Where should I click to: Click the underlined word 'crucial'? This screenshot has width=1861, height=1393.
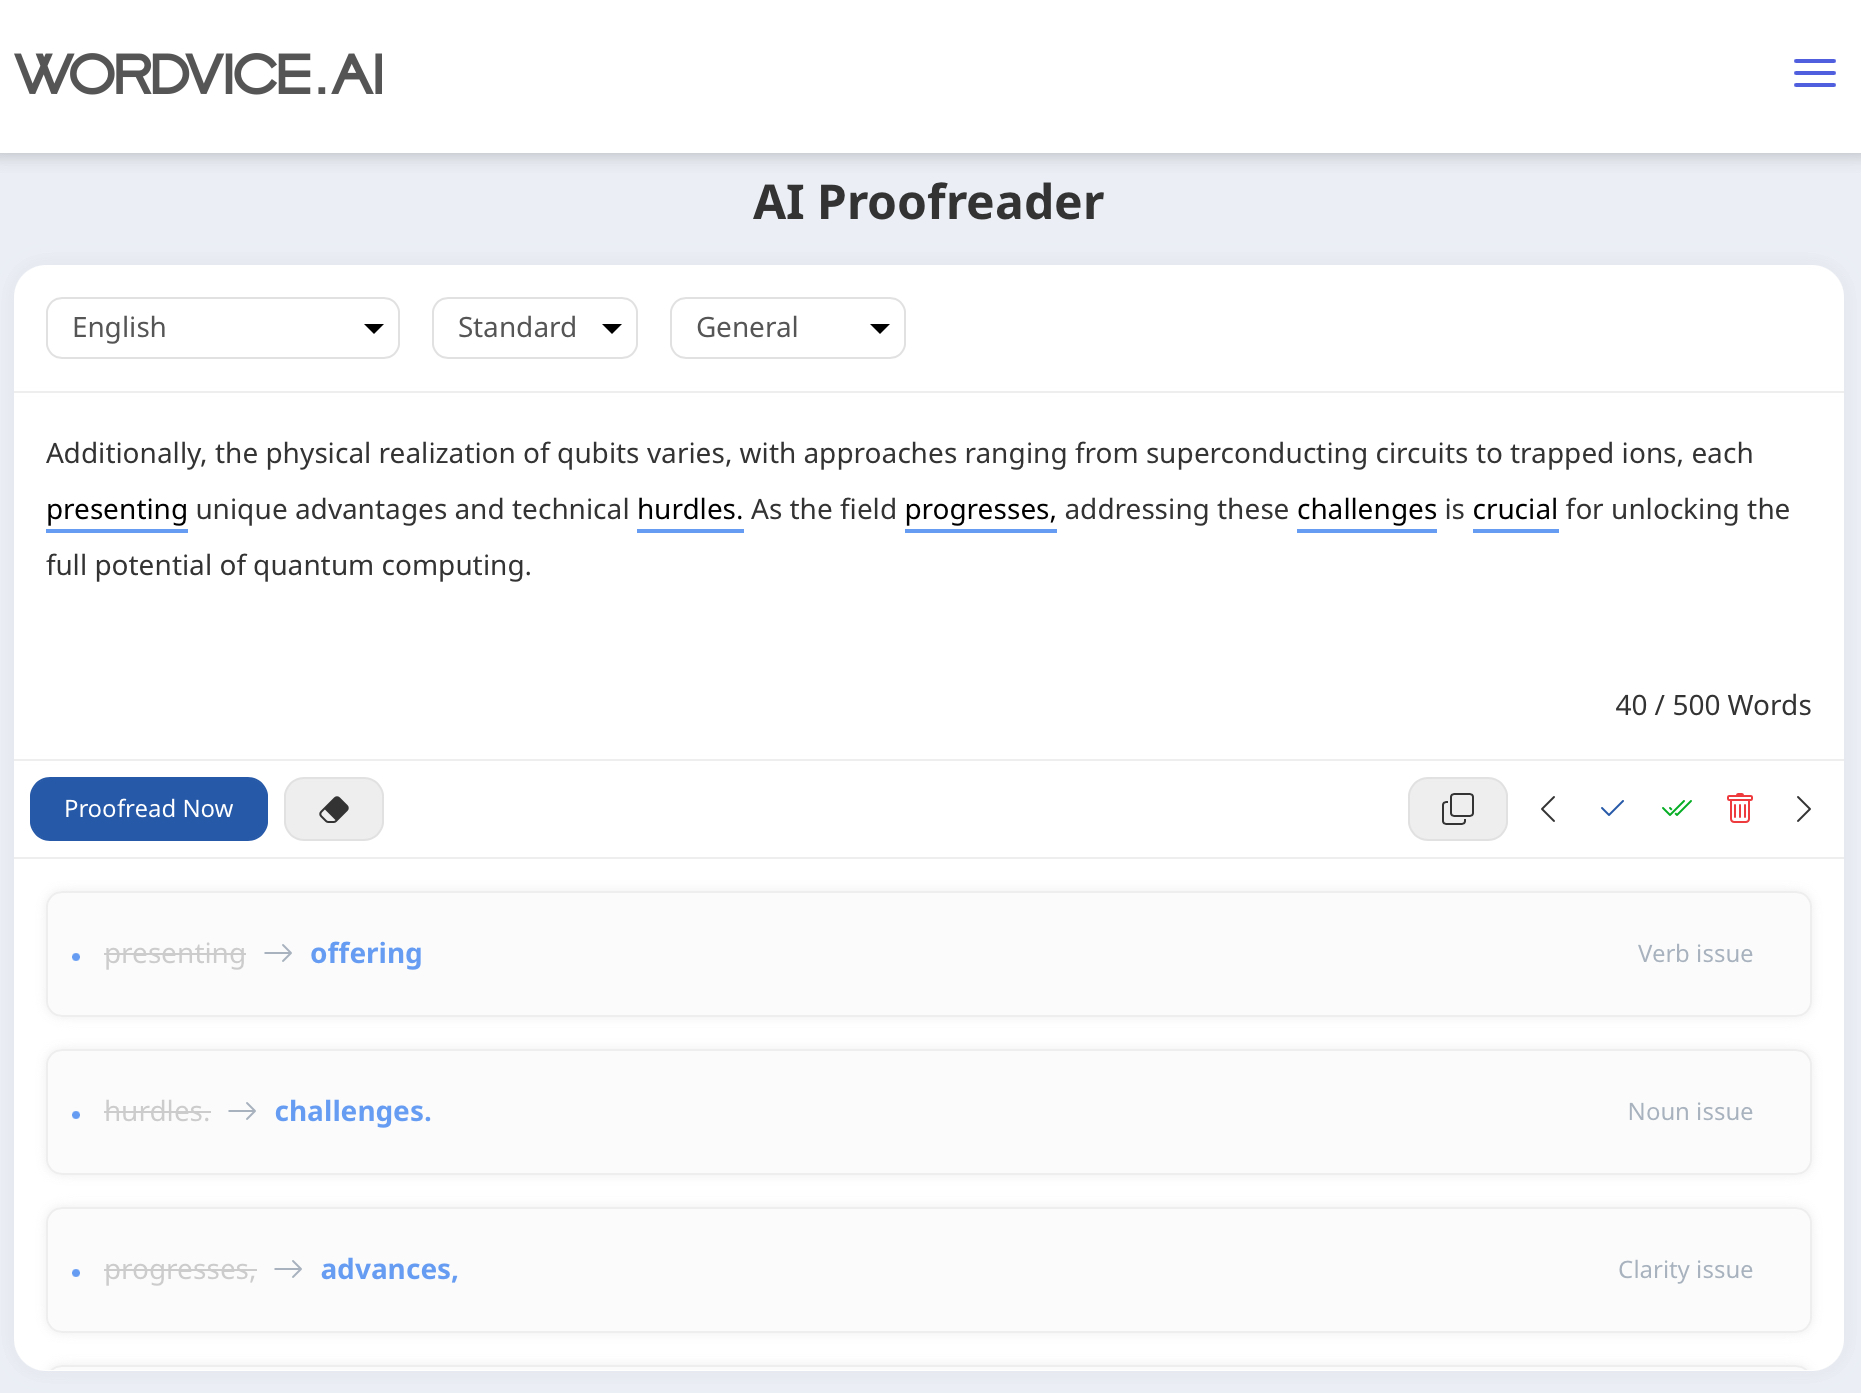pos(1514,509)
